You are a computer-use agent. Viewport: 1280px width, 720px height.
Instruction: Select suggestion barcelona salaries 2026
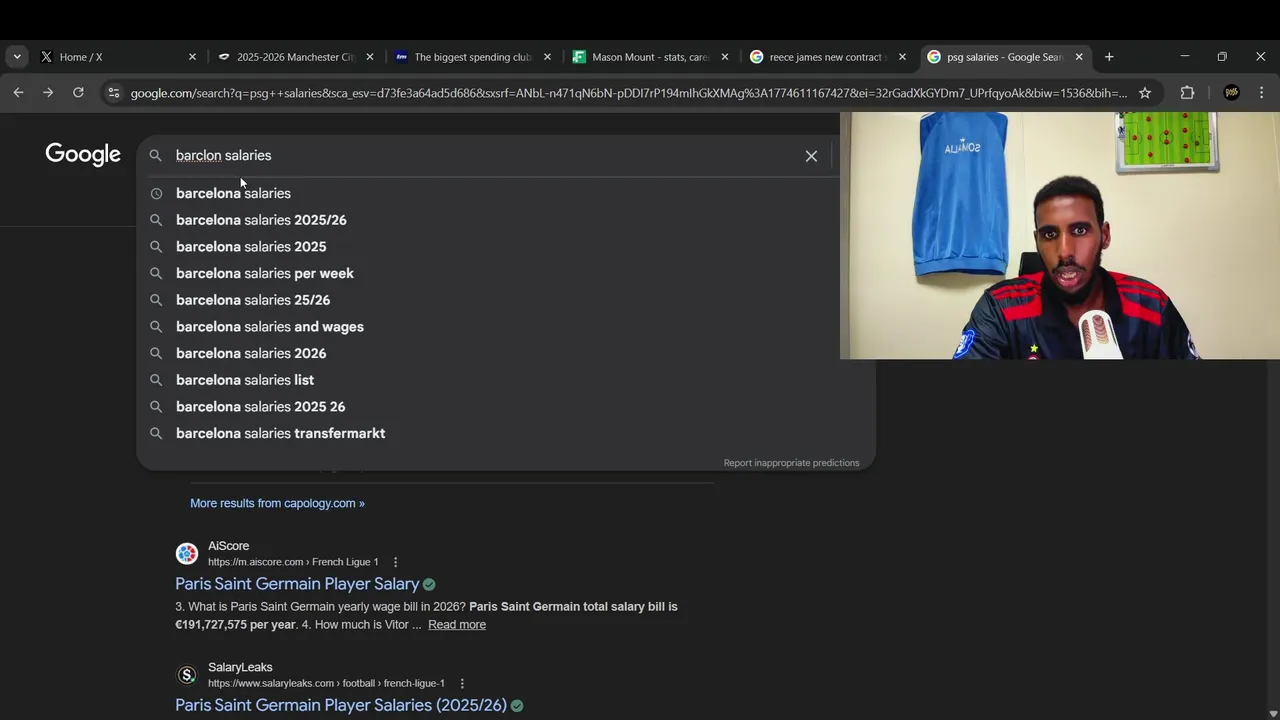point(505,353)
